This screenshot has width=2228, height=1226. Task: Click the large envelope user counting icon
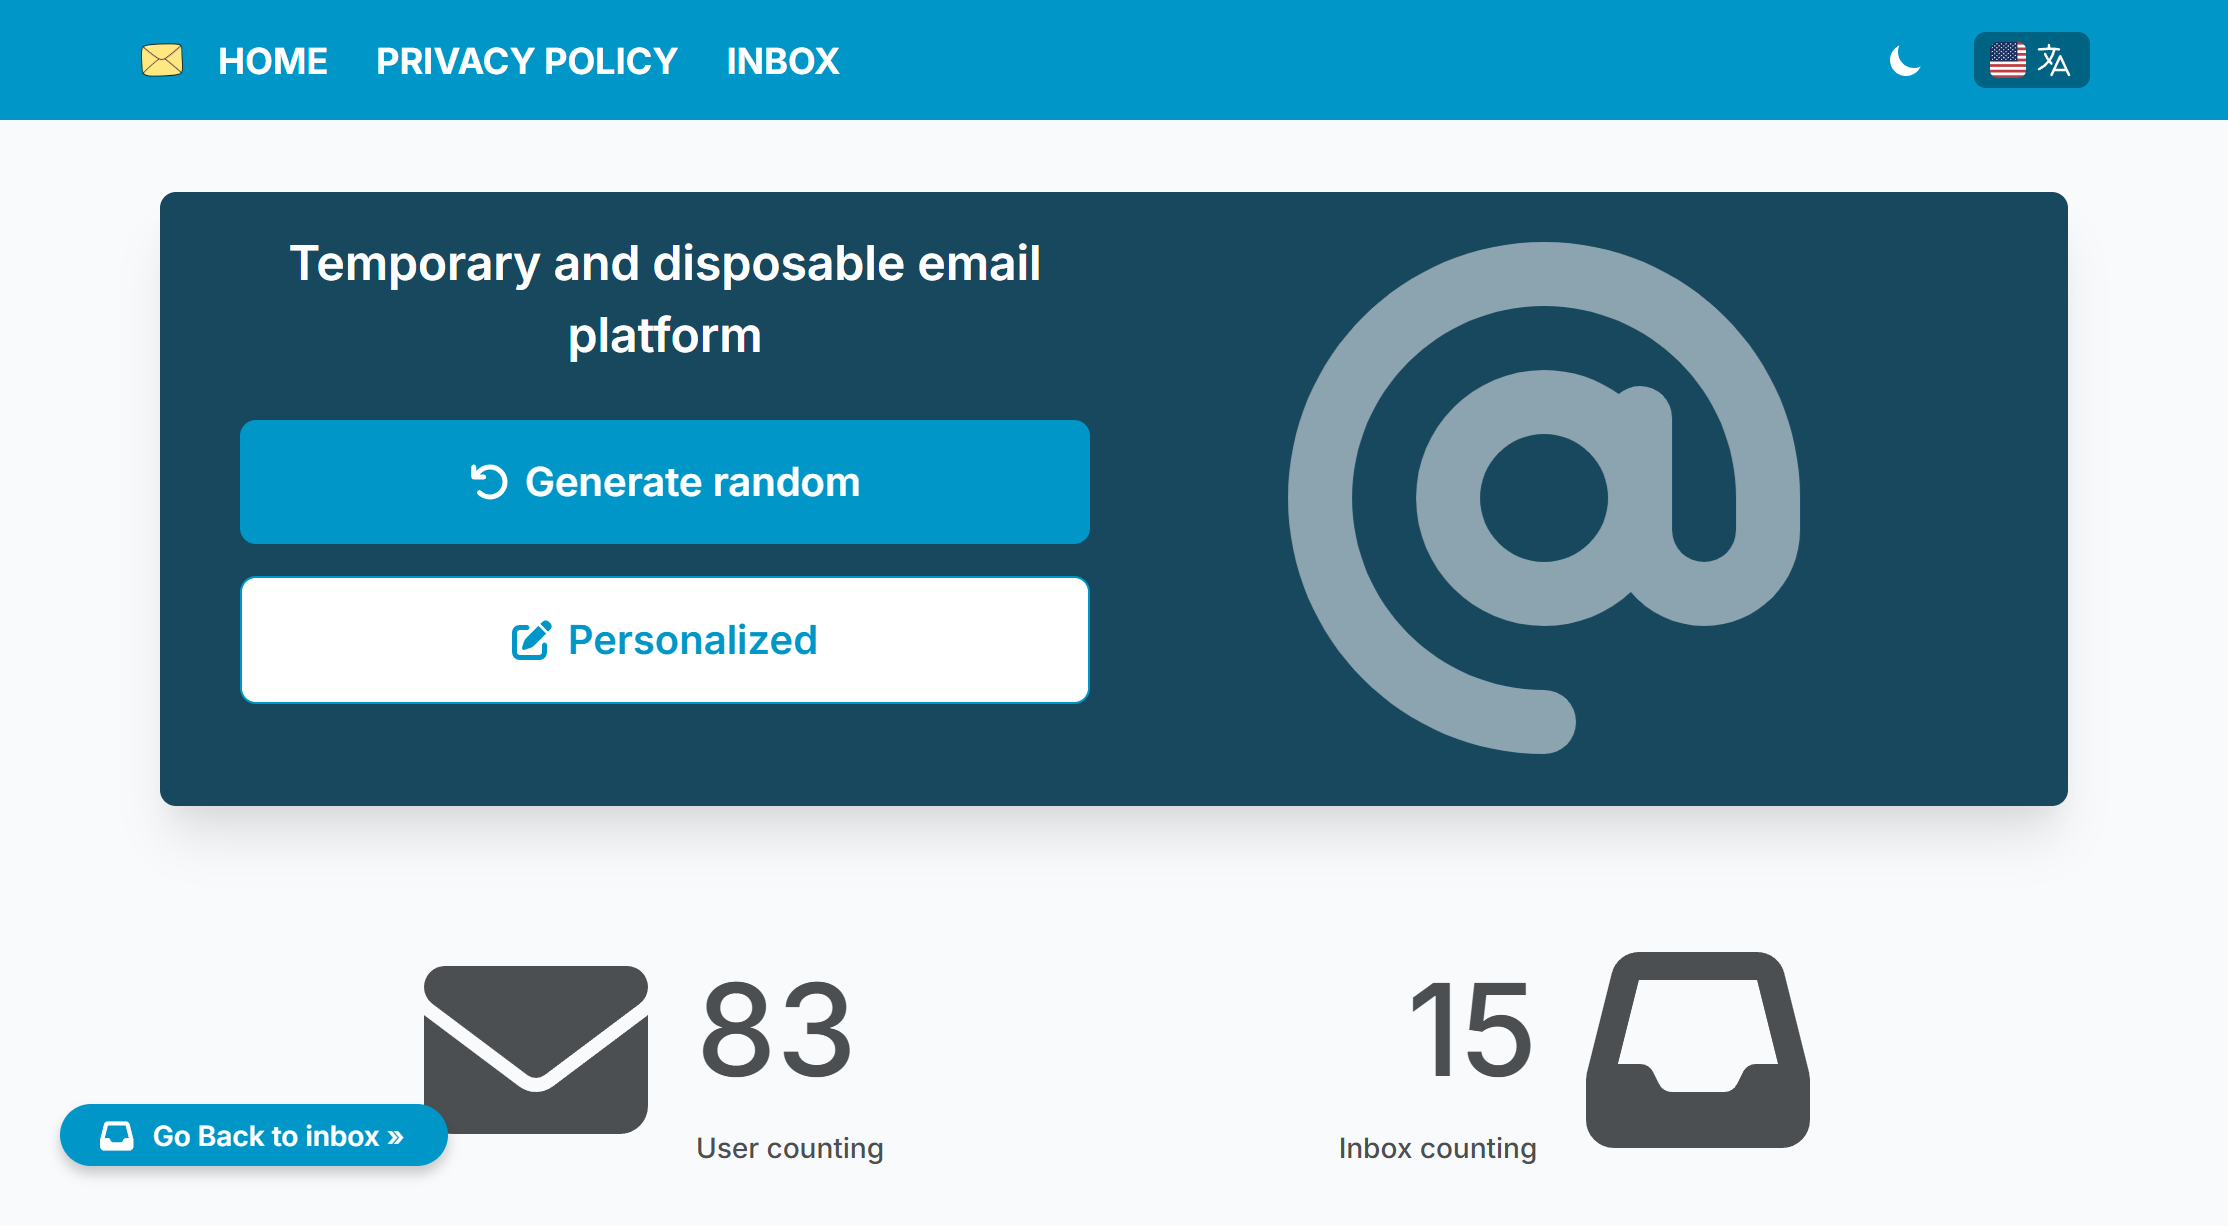(x=536, y=1050)
